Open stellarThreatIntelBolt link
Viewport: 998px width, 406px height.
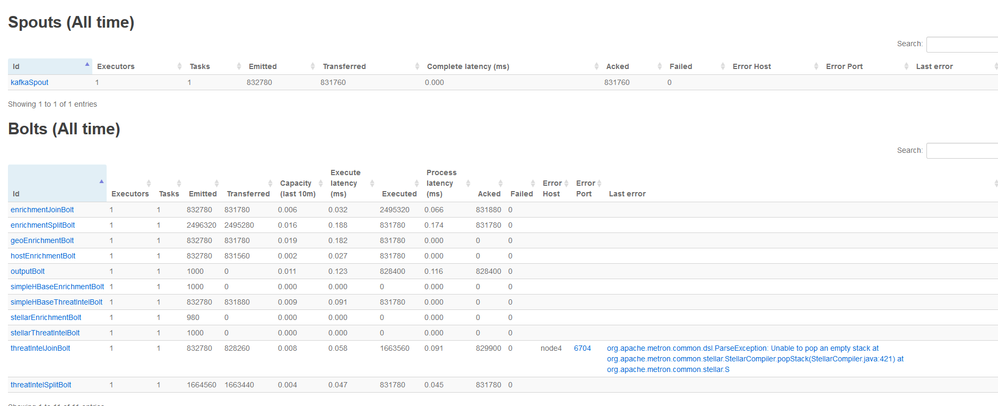[x=45, y=333]
